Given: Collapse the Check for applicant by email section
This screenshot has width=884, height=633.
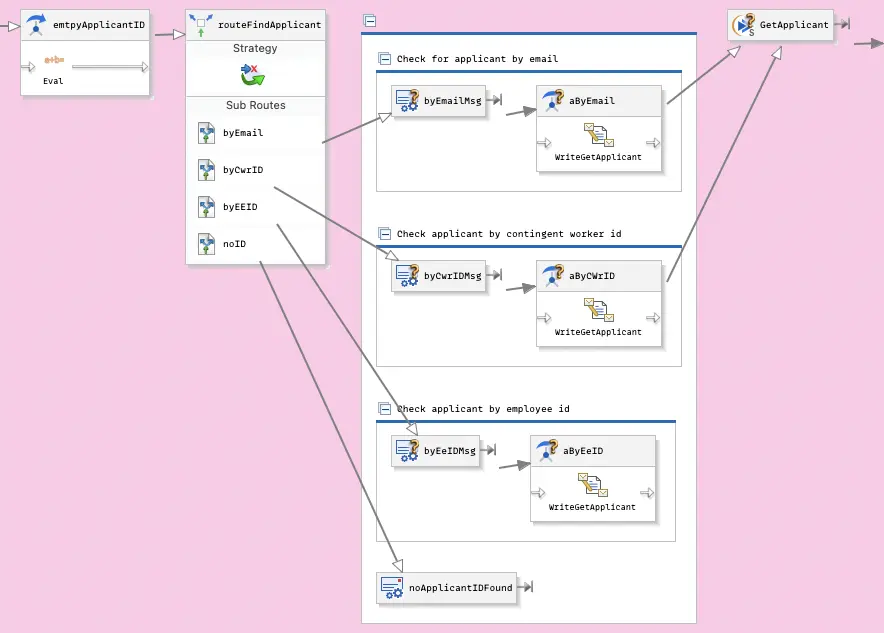Looking at the screenshot, I should pyautogui.click(x=385, y=59).
